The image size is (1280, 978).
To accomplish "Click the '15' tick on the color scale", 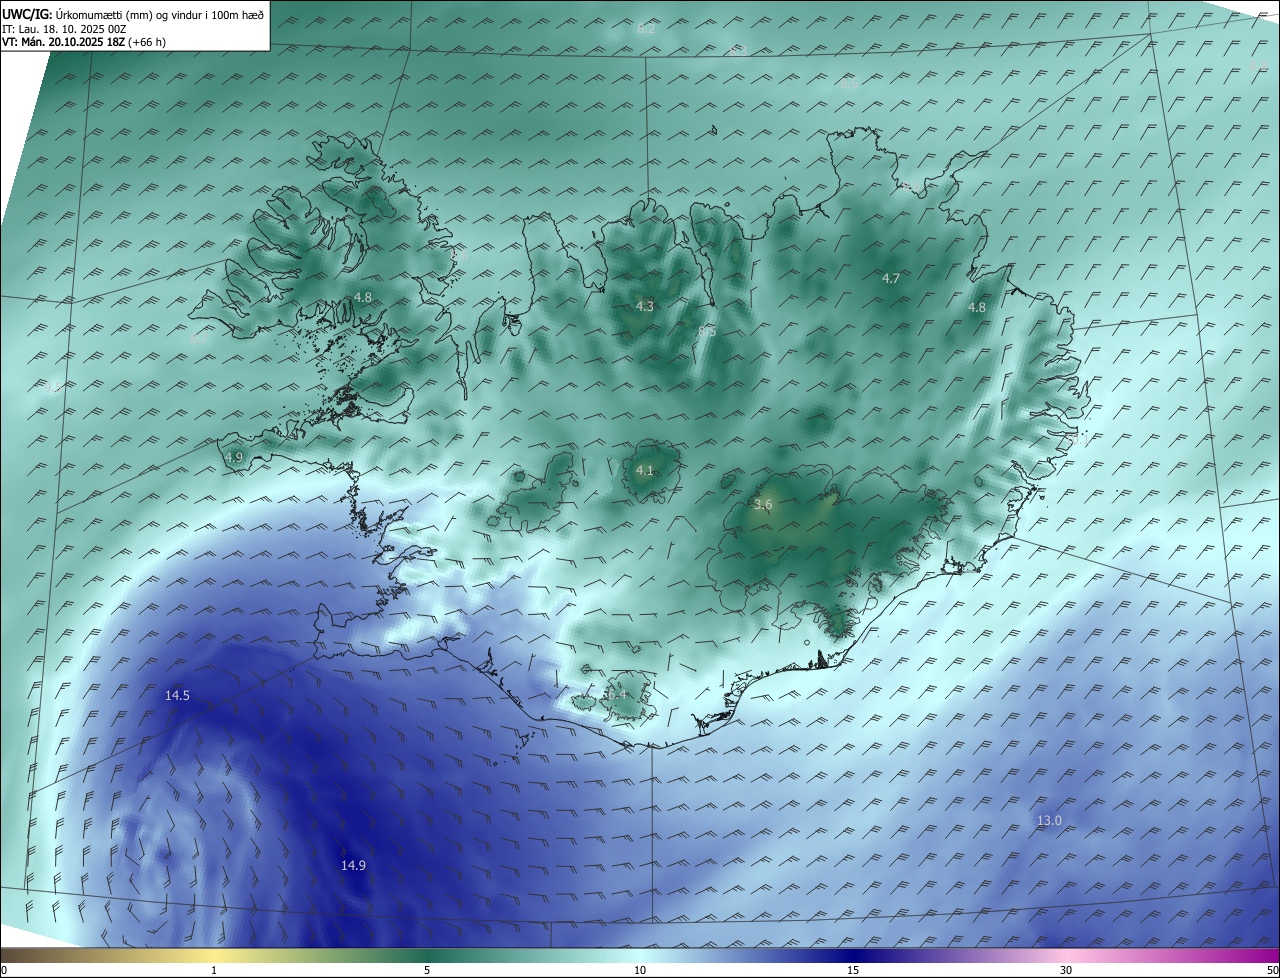I will (x=853, y=971).
